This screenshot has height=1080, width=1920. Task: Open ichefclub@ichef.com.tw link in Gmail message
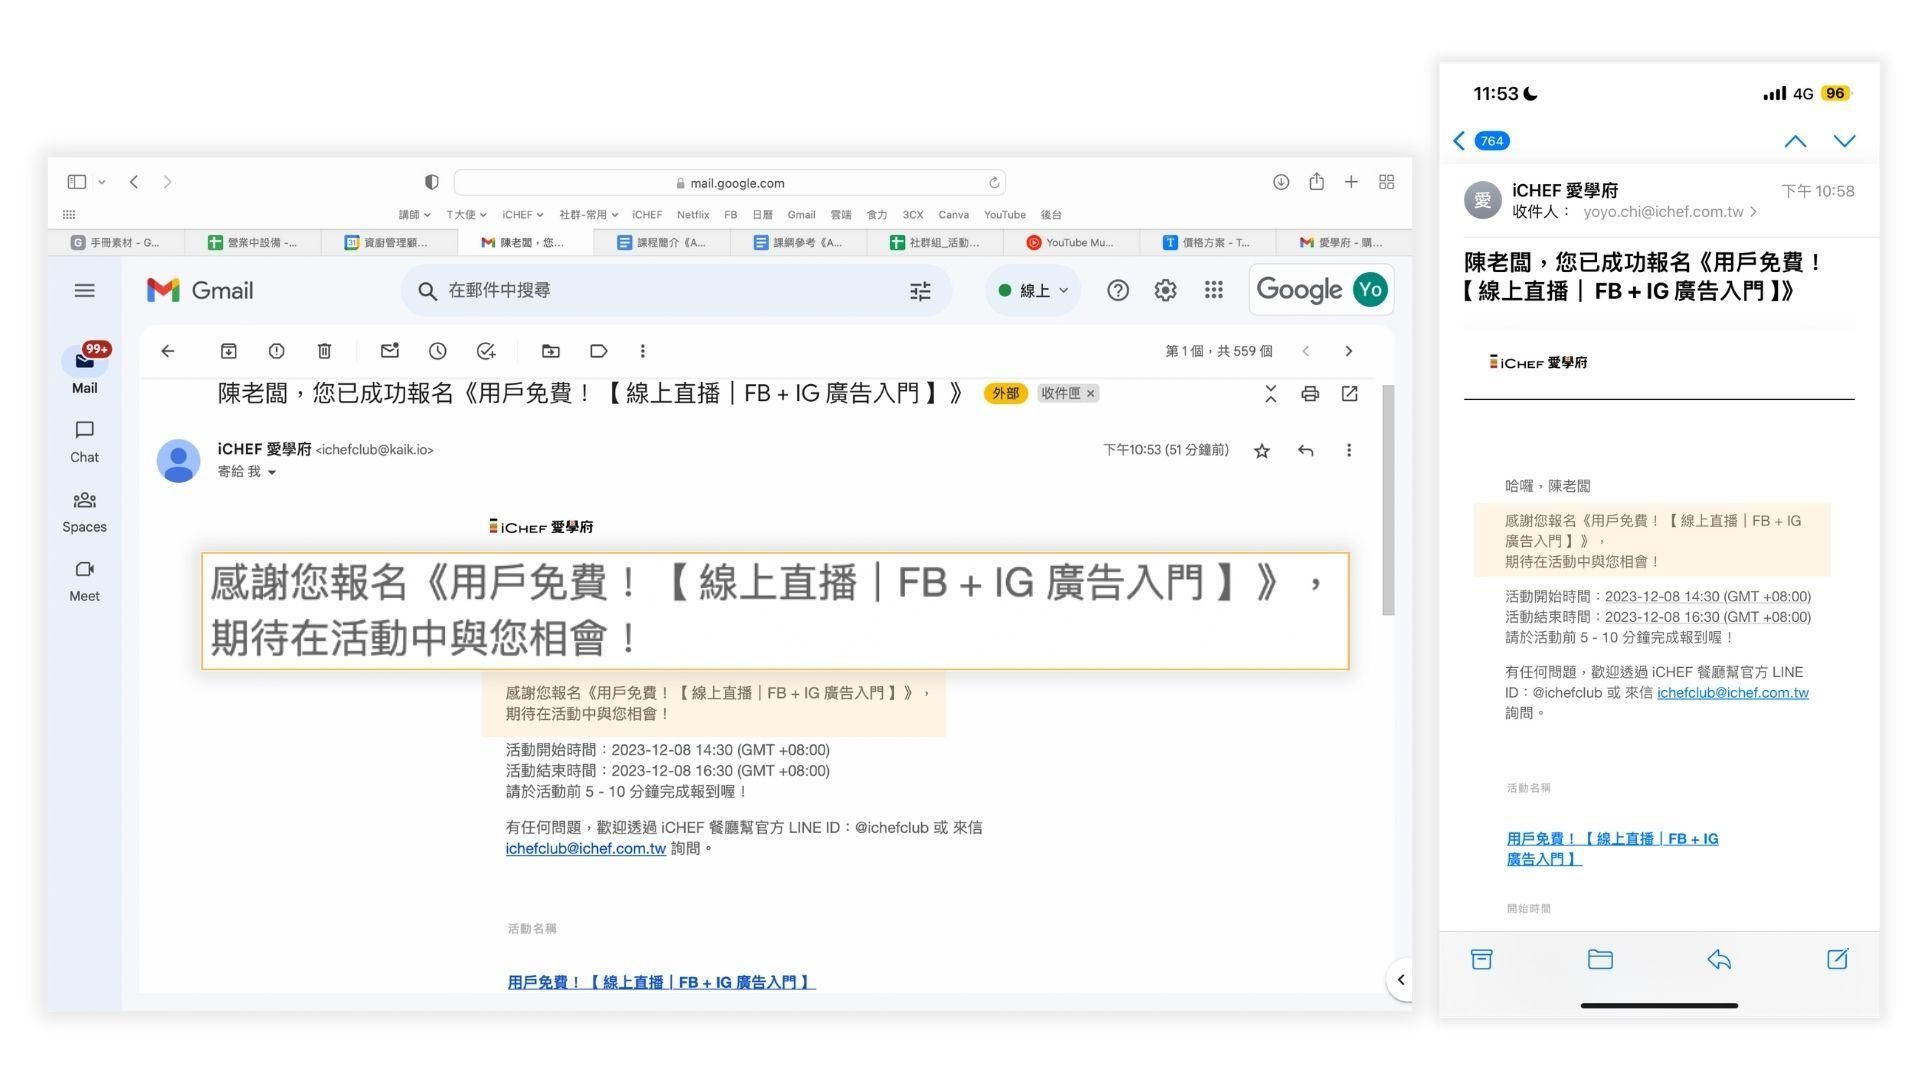pos(585,849)
